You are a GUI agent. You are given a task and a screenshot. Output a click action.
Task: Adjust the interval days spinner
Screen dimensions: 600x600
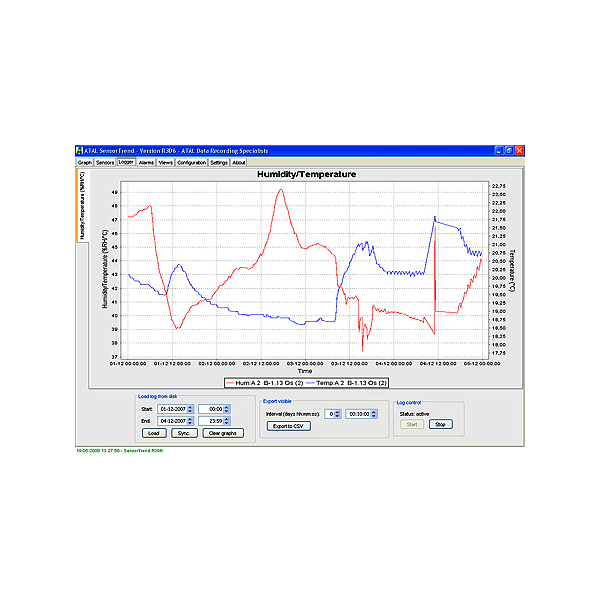coord(339,414)
